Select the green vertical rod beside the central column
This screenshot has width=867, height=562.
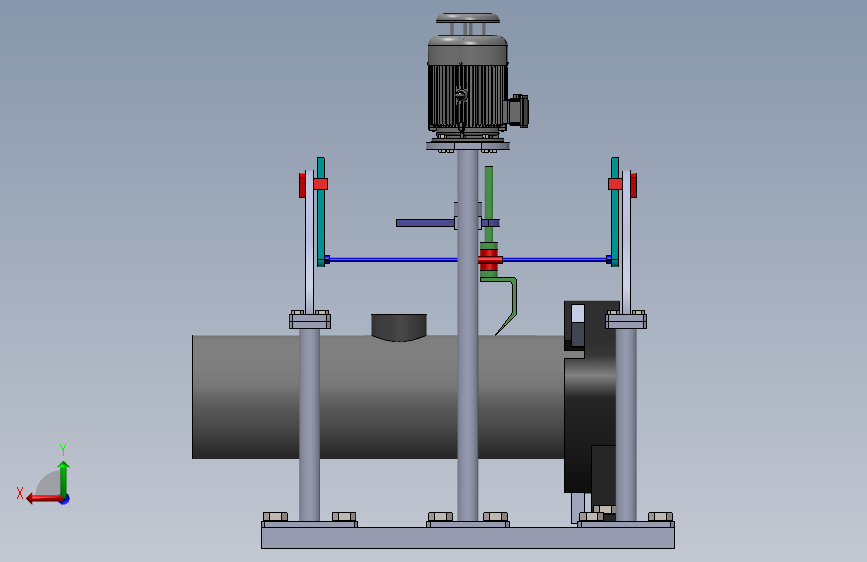point(489,204)
